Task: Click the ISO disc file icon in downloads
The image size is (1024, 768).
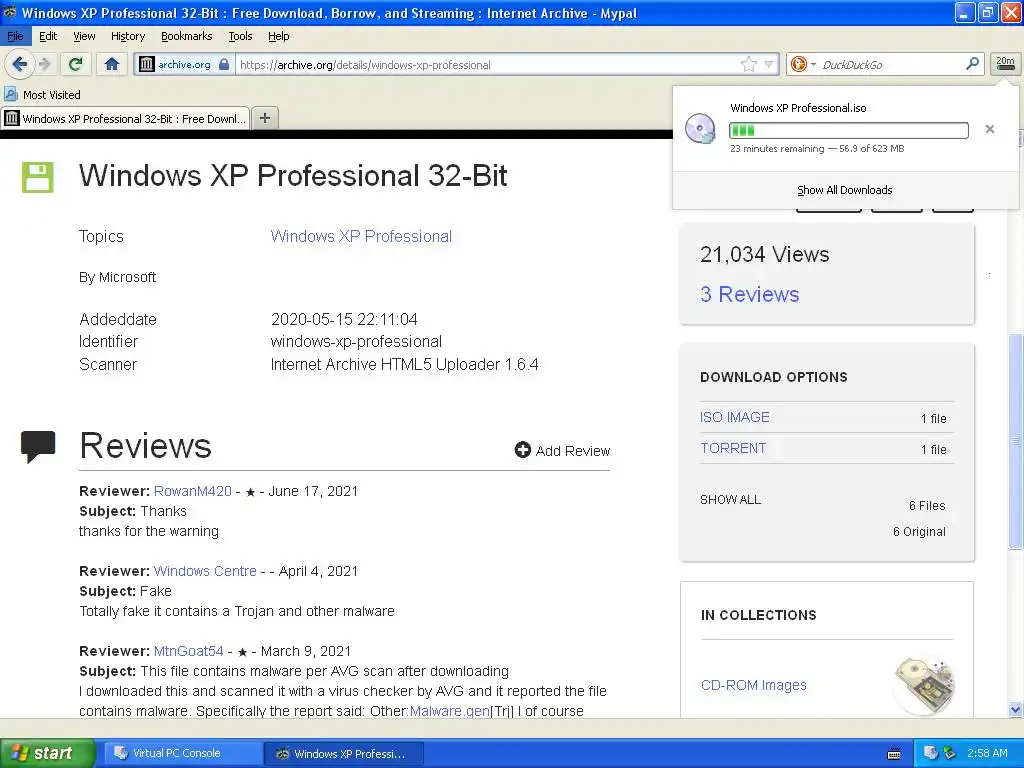Action: tap(700, 129)
